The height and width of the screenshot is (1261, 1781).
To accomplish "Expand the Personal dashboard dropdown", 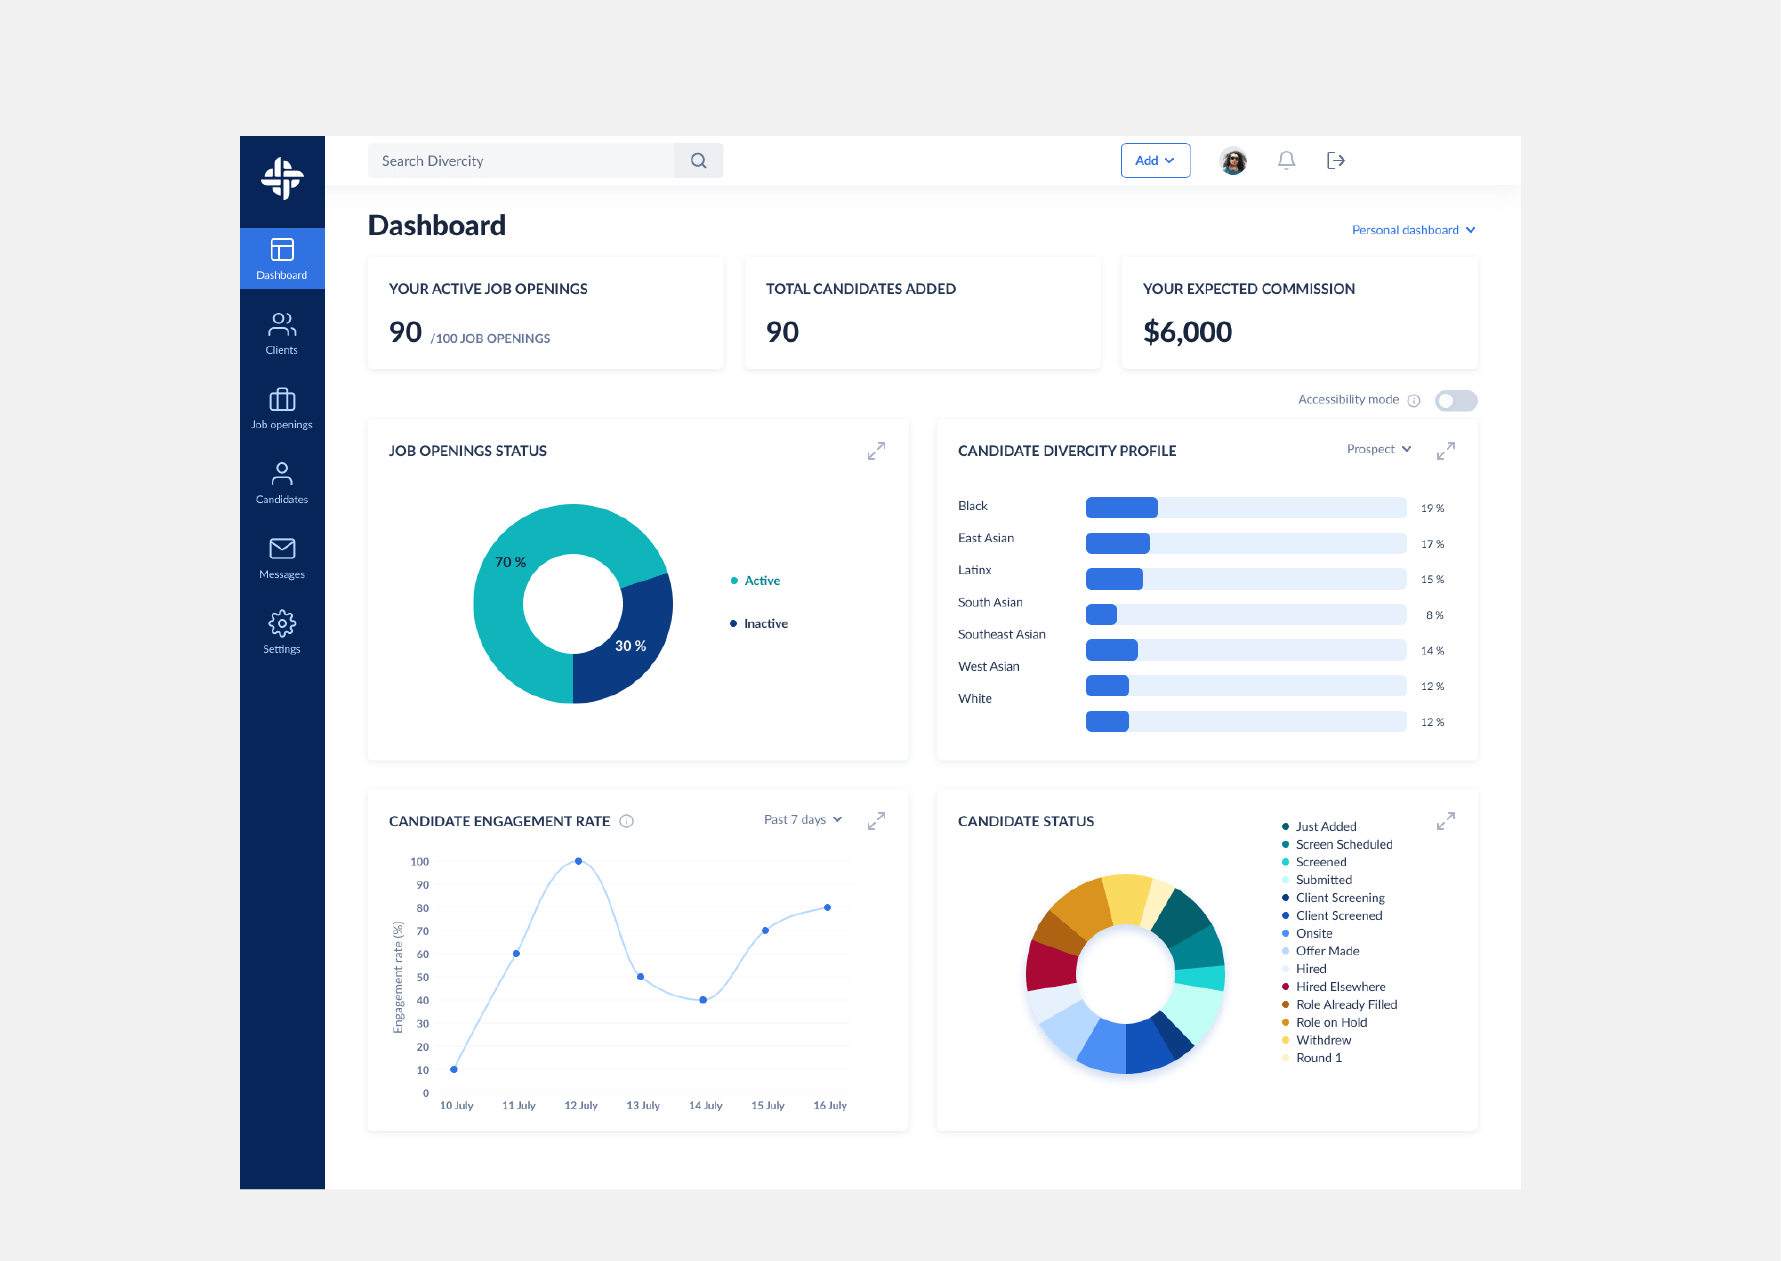I will (x=1413, y=230).
